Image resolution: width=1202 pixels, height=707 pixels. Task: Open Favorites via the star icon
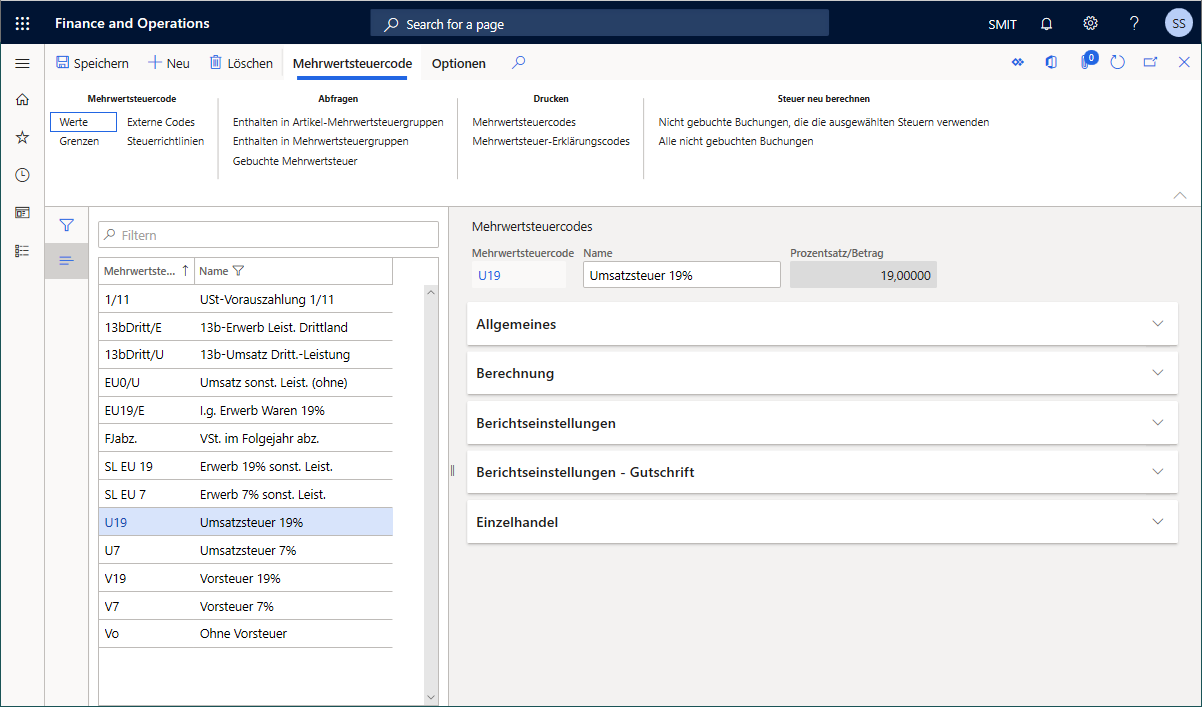pos(21,137)
